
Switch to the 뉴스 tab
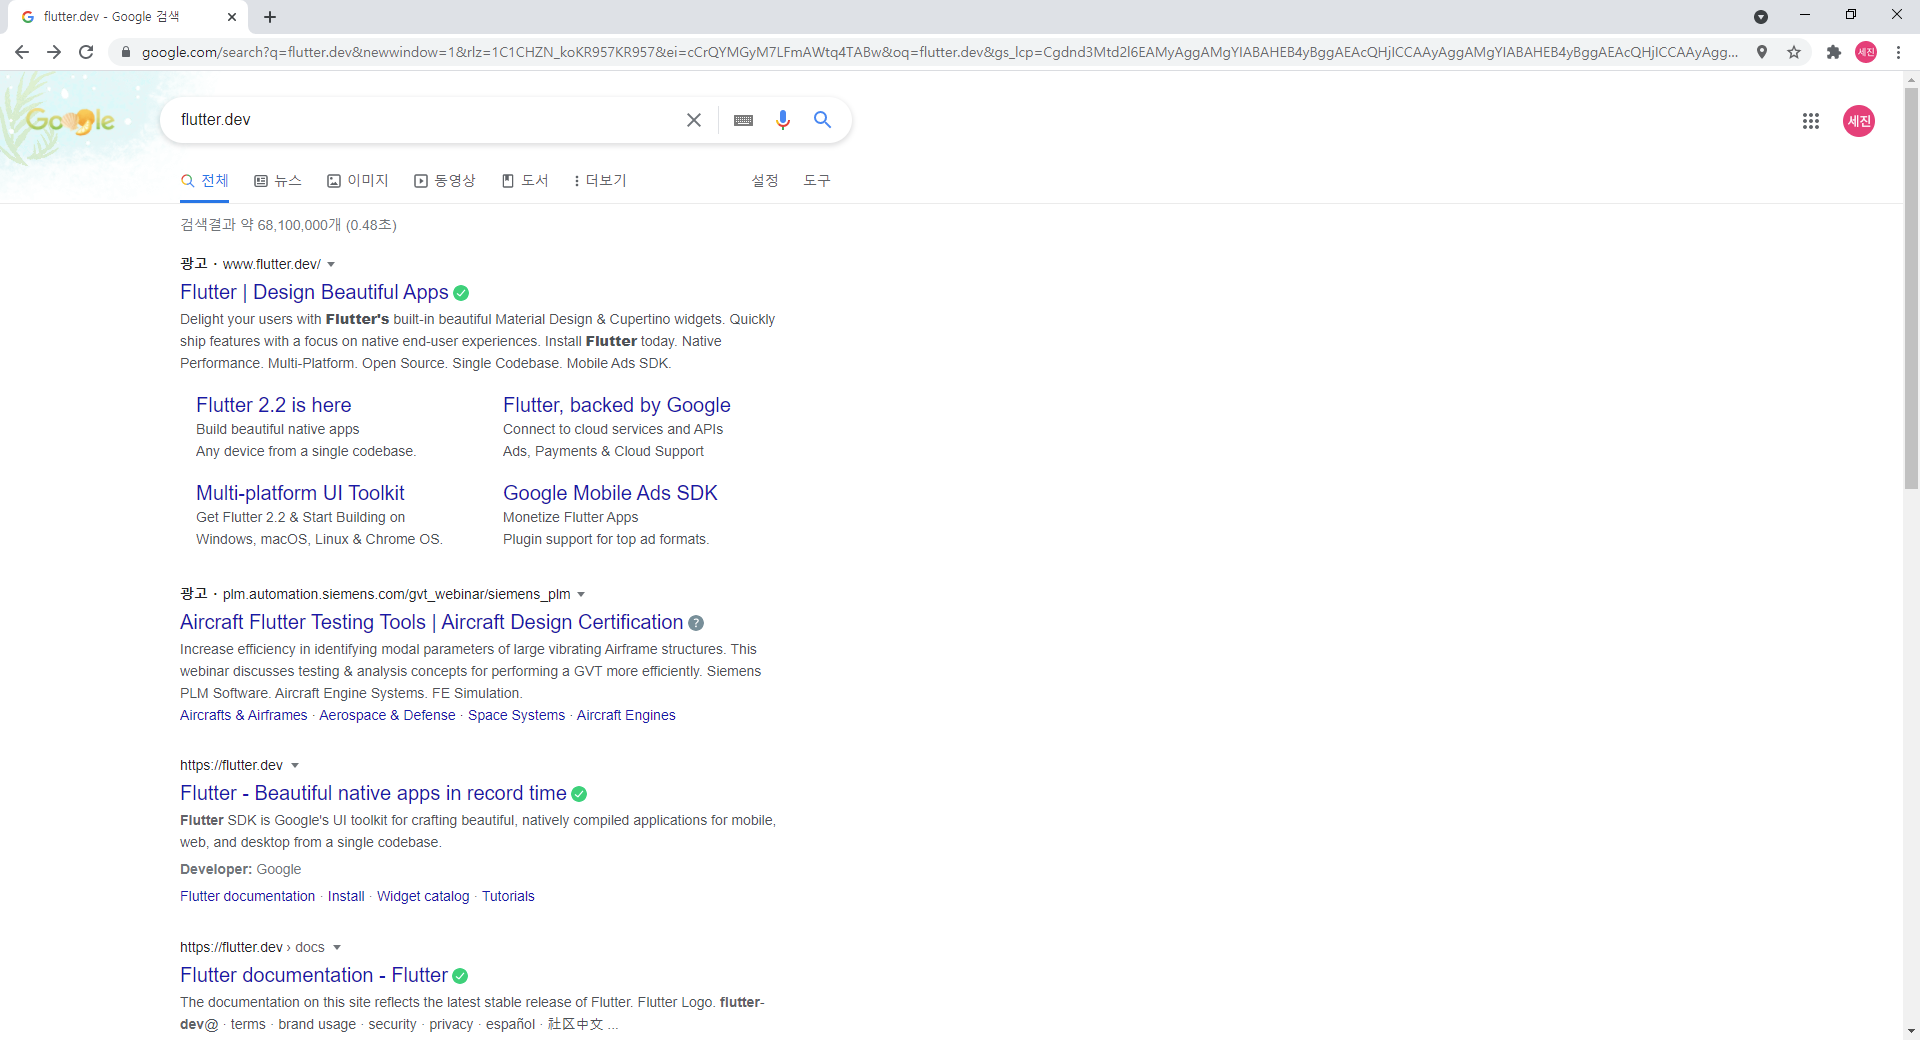(278, 181)
